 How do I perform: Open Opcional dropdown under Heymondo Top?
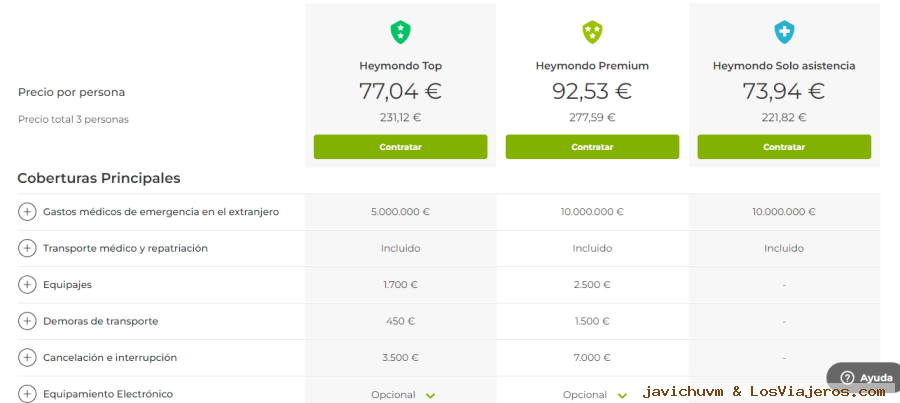pyautogui.click(x=404, y=395)
